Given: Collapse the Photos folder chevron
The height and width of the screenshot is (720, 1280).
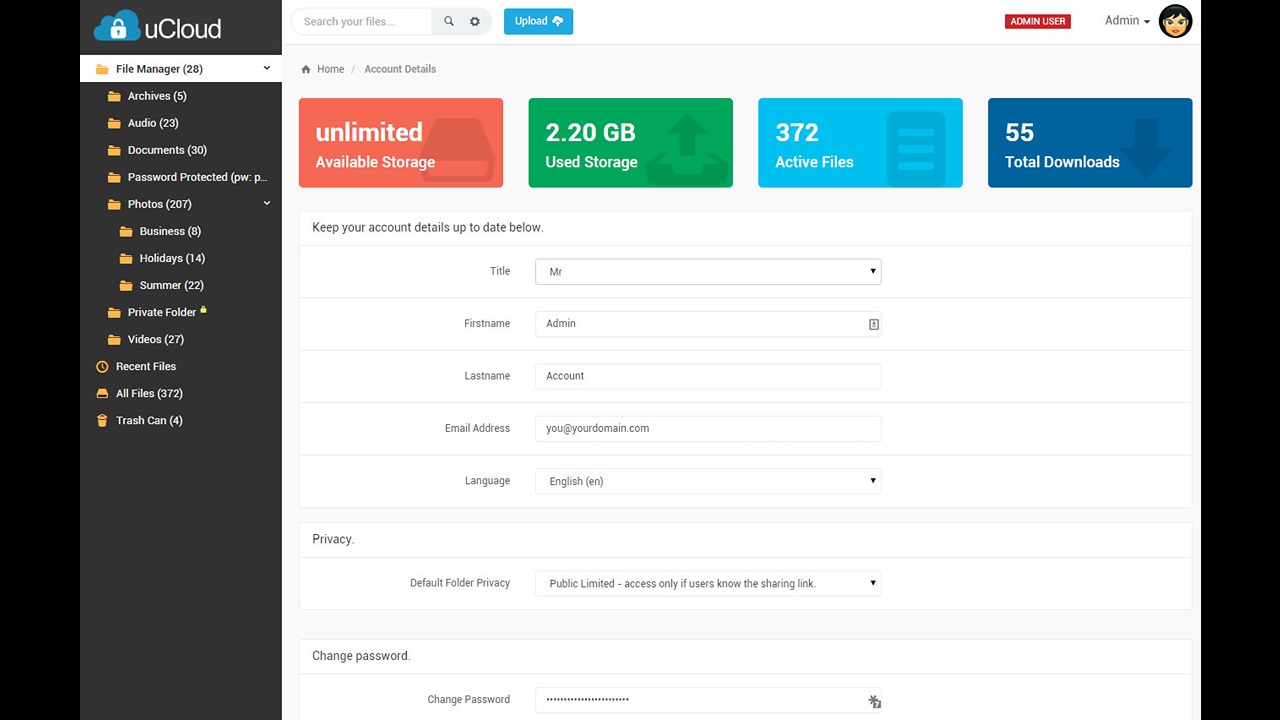Looking at the screenshot, I should point(267,204).
